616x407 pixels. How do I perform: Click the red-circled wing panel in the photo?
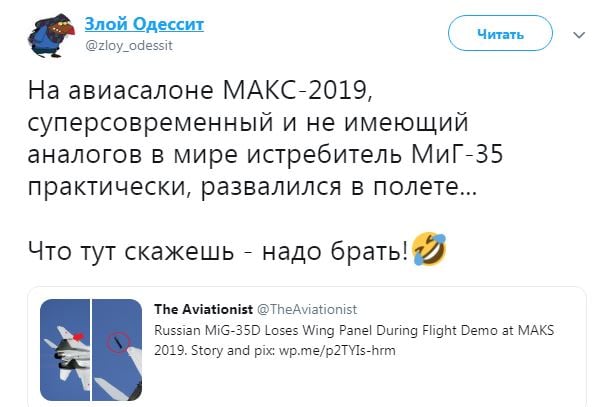[x=118, y=343]
